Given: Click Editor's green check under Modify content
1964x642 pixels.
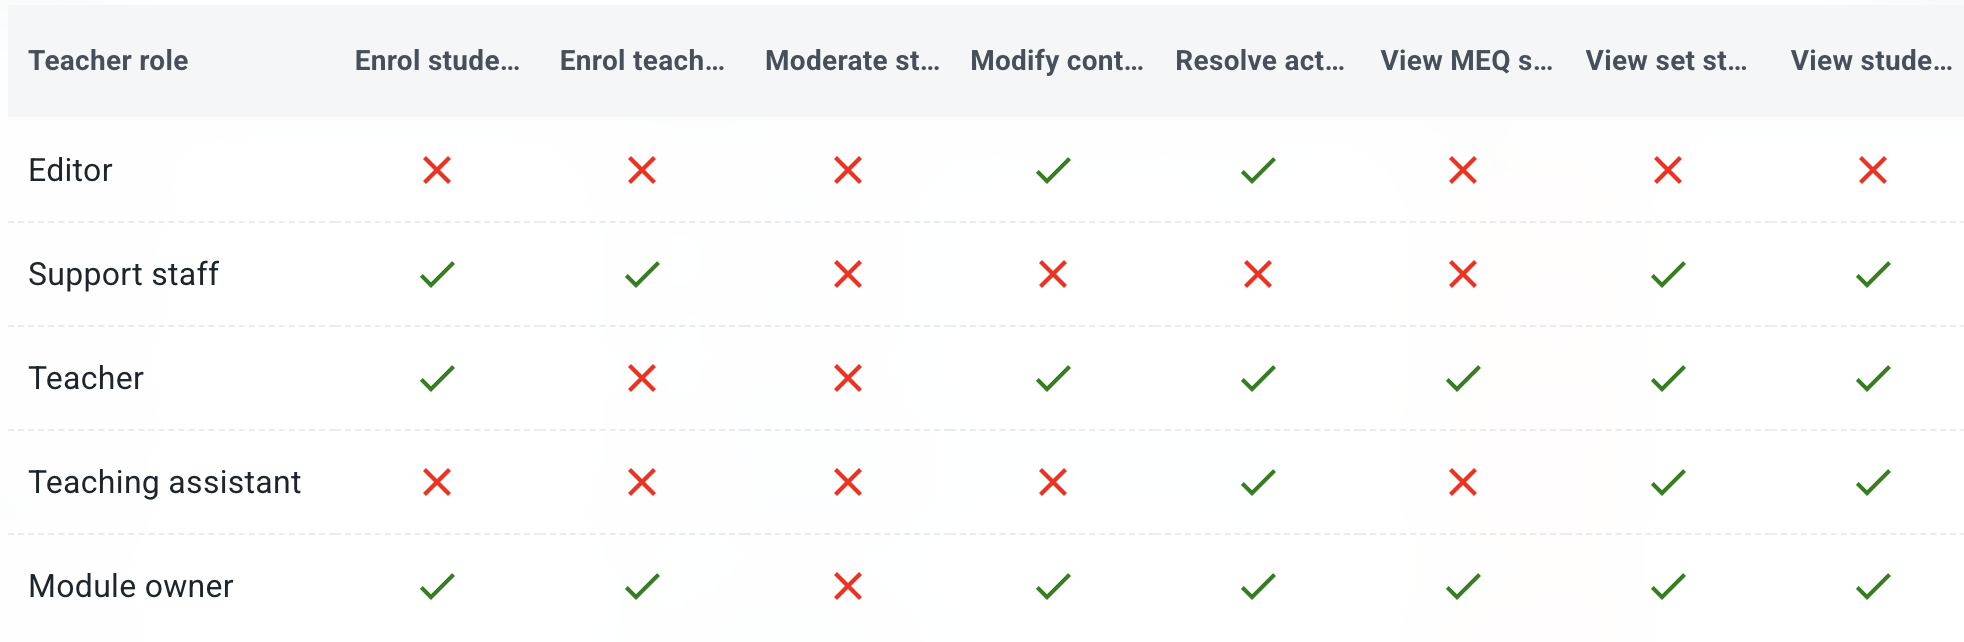Looking at the screenshot, I should tap(1053, 170).
